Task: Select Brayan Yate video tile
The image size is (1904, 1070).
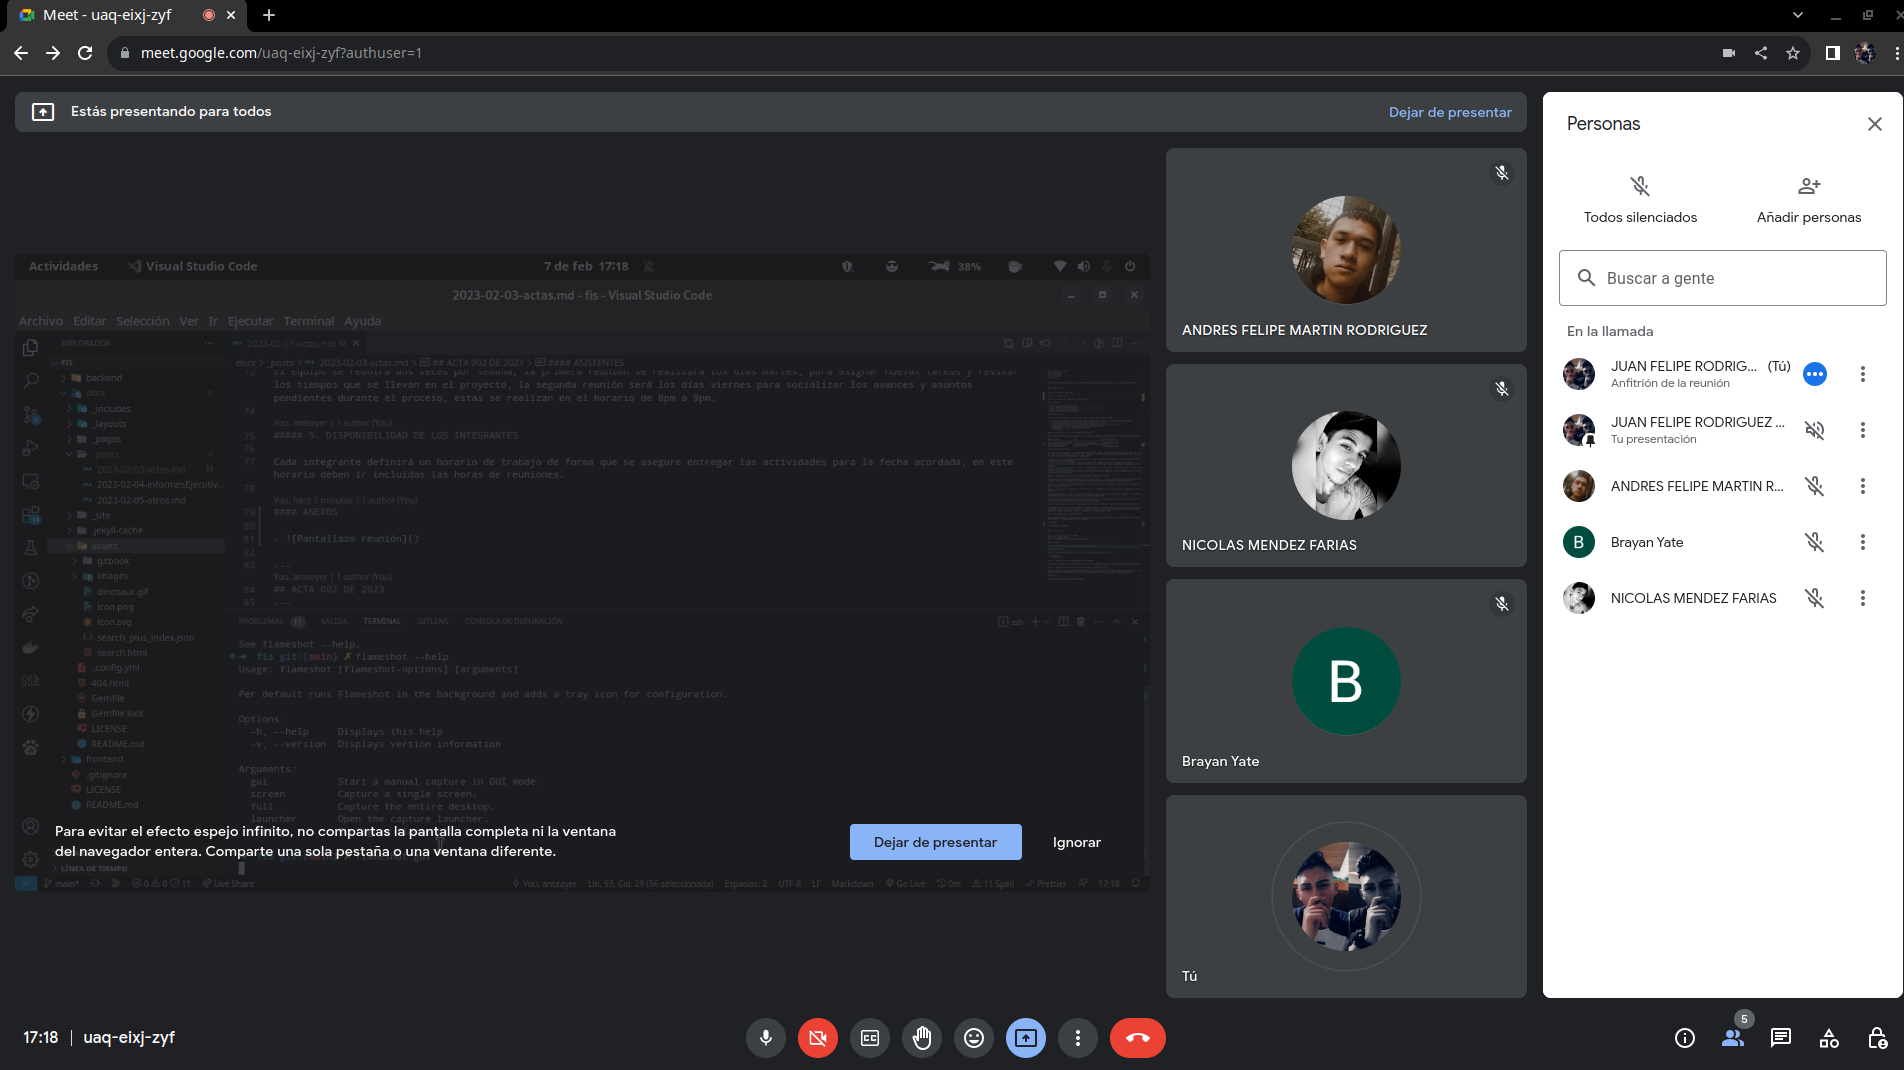Action: [x=1346, y=681]
